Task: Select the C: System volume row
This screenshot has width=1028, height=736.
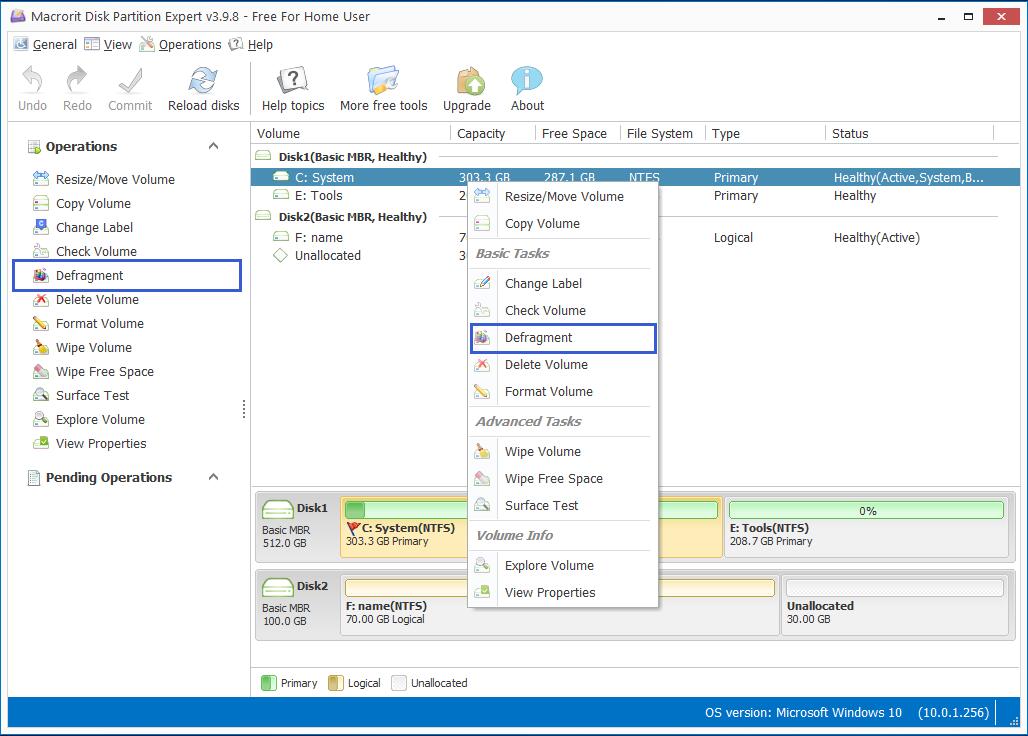Action: click(635, 178)
